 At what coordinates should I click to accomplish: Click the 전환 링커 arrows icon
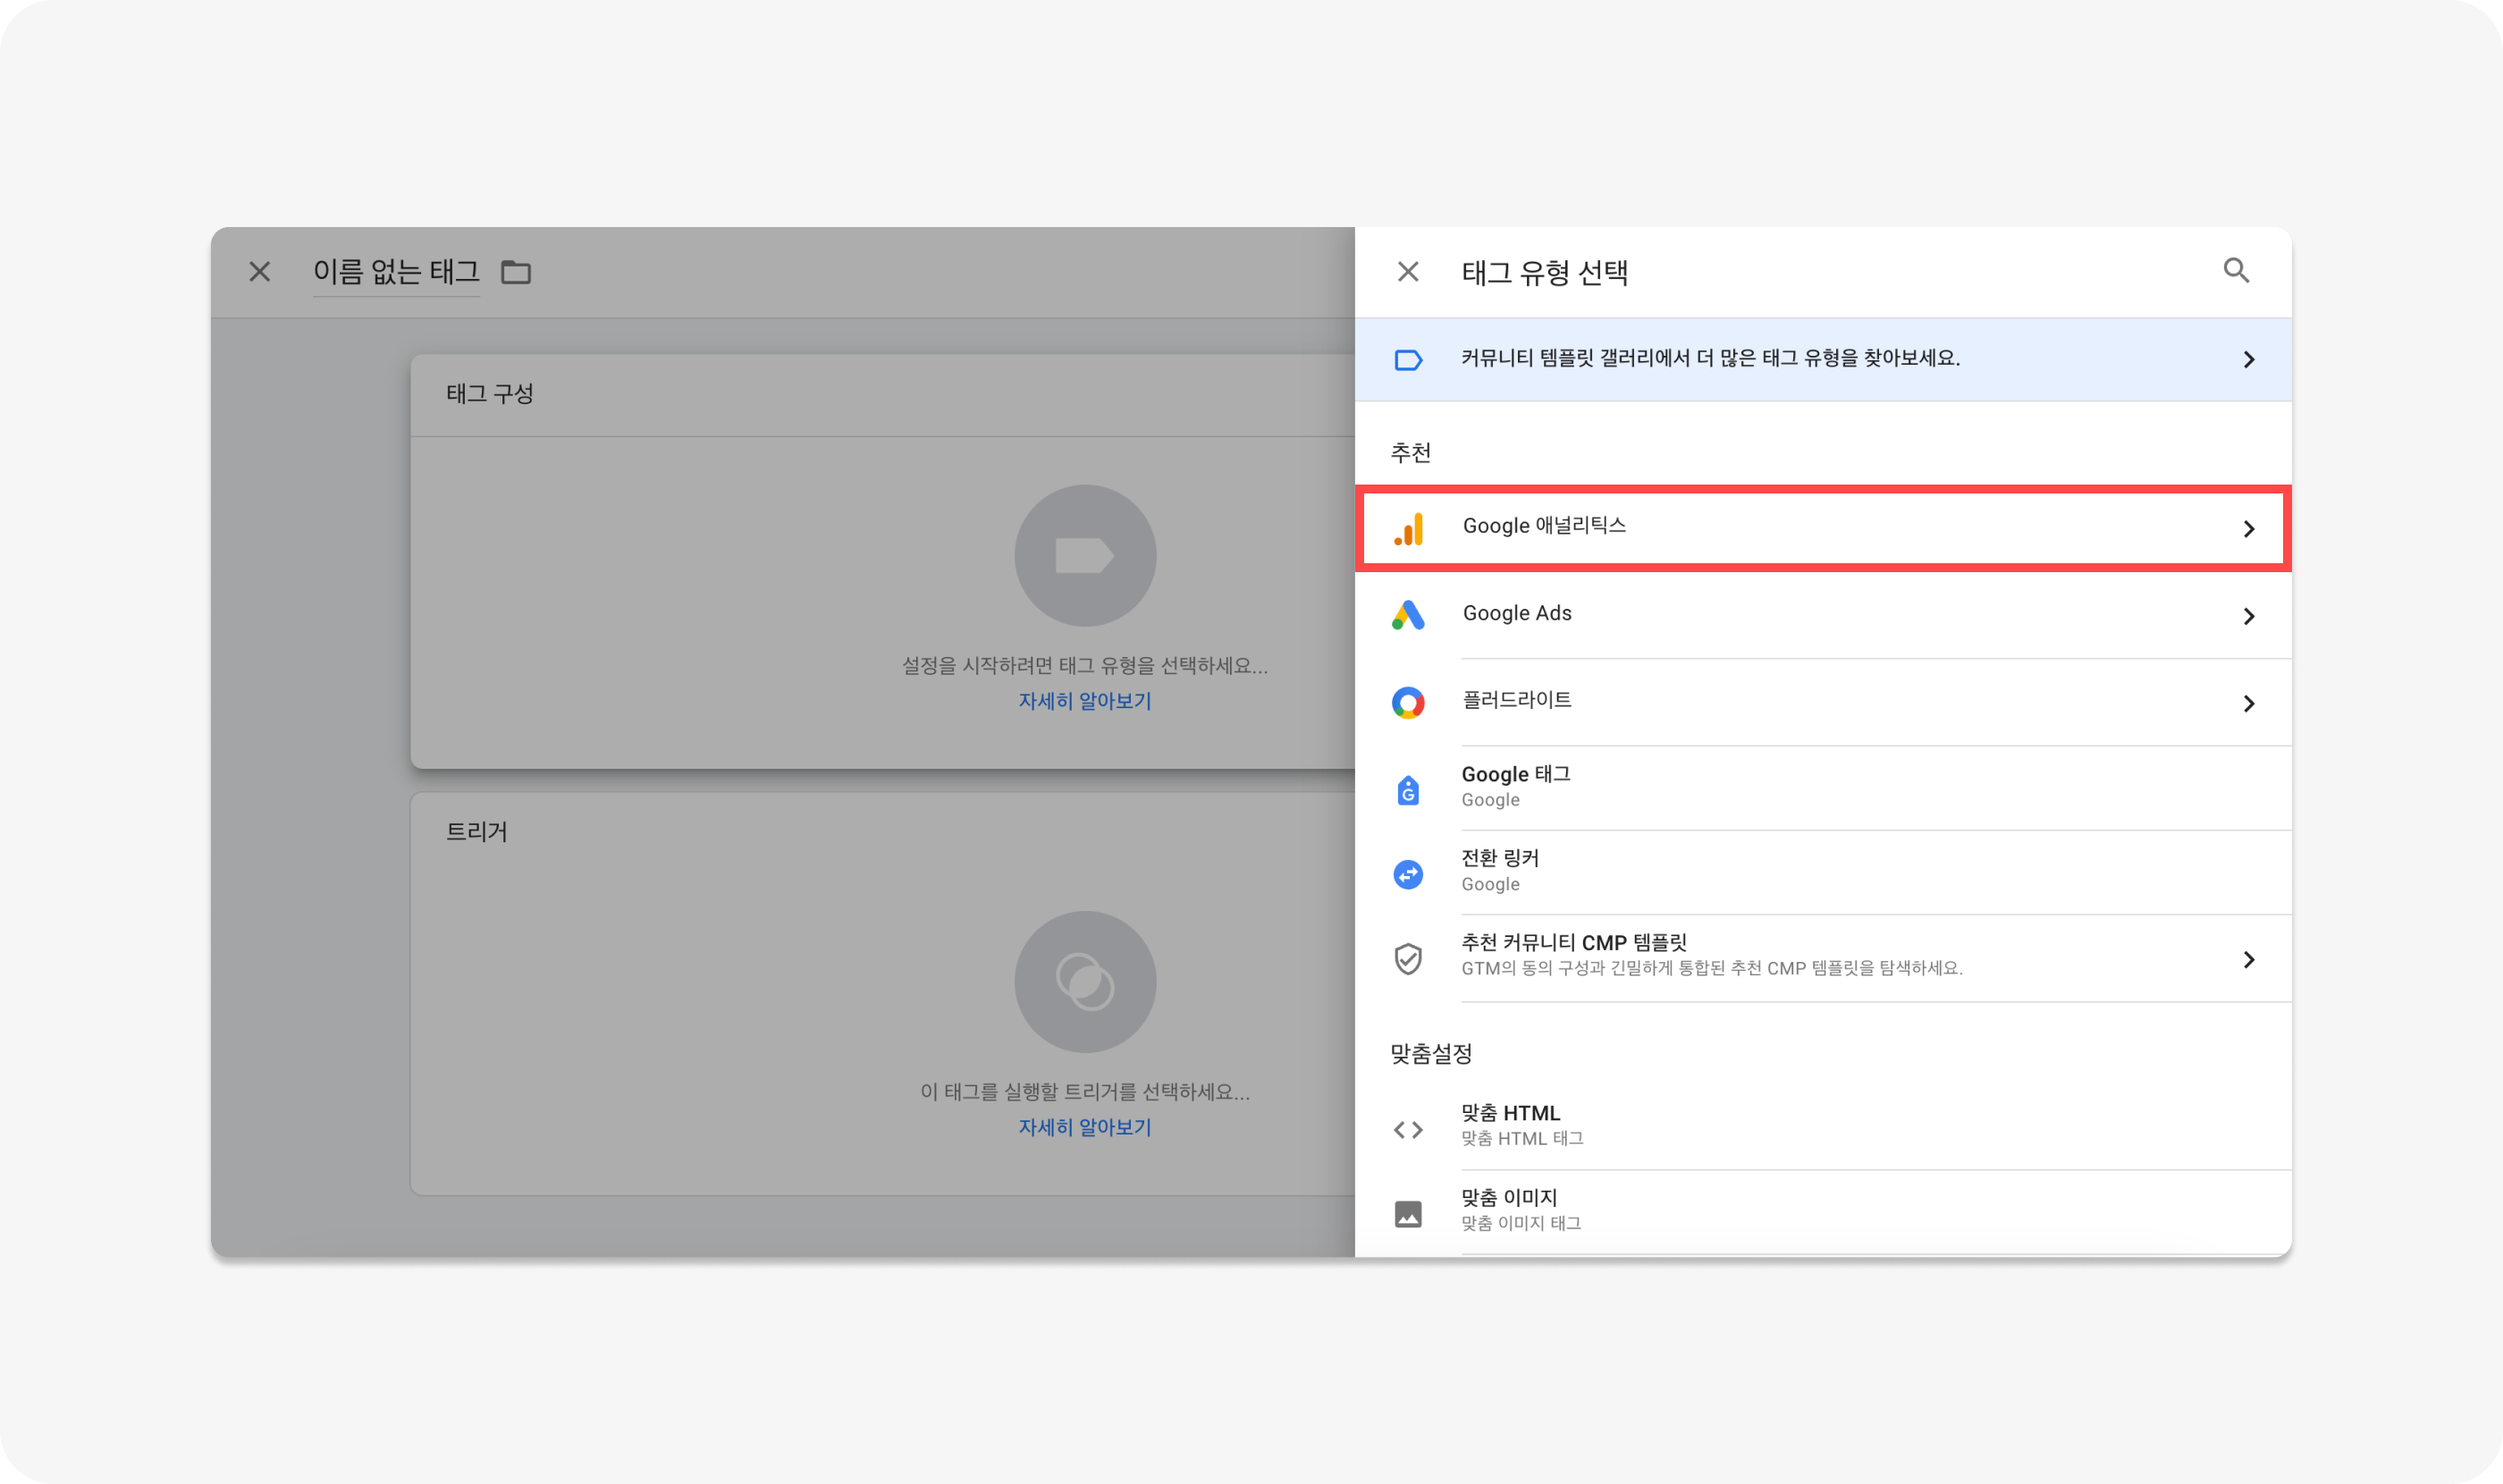pos(1408,874)
